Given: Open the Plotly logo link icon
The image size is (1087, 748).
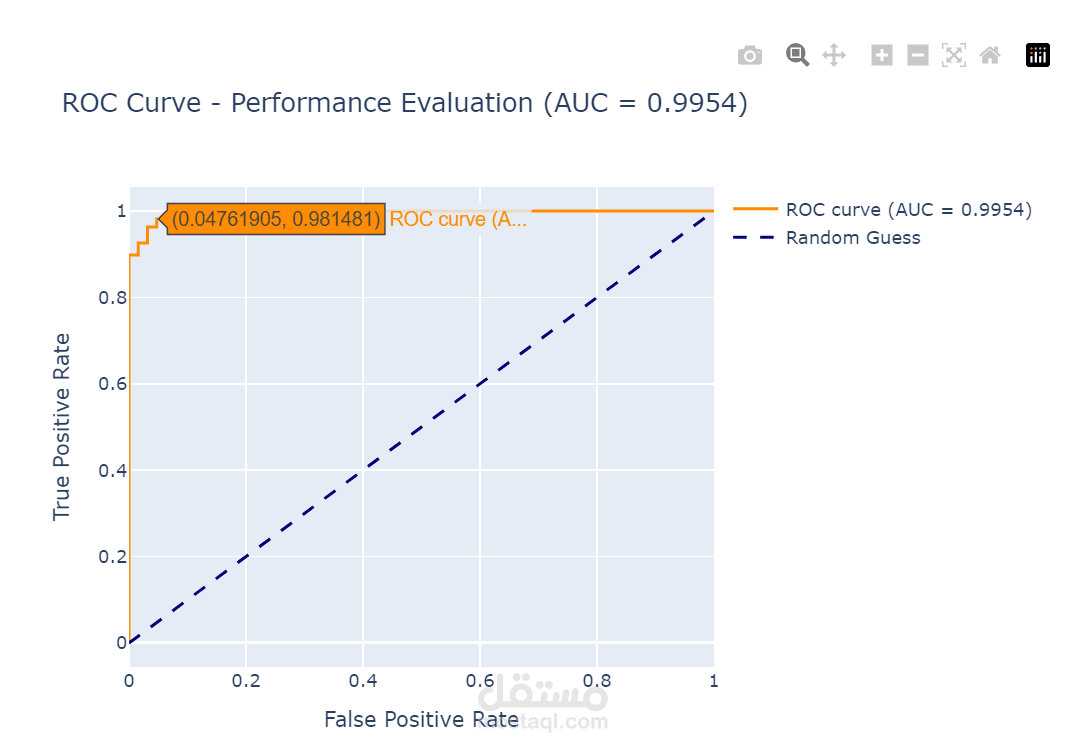Looking at the screenshot, I should 1038,55.
